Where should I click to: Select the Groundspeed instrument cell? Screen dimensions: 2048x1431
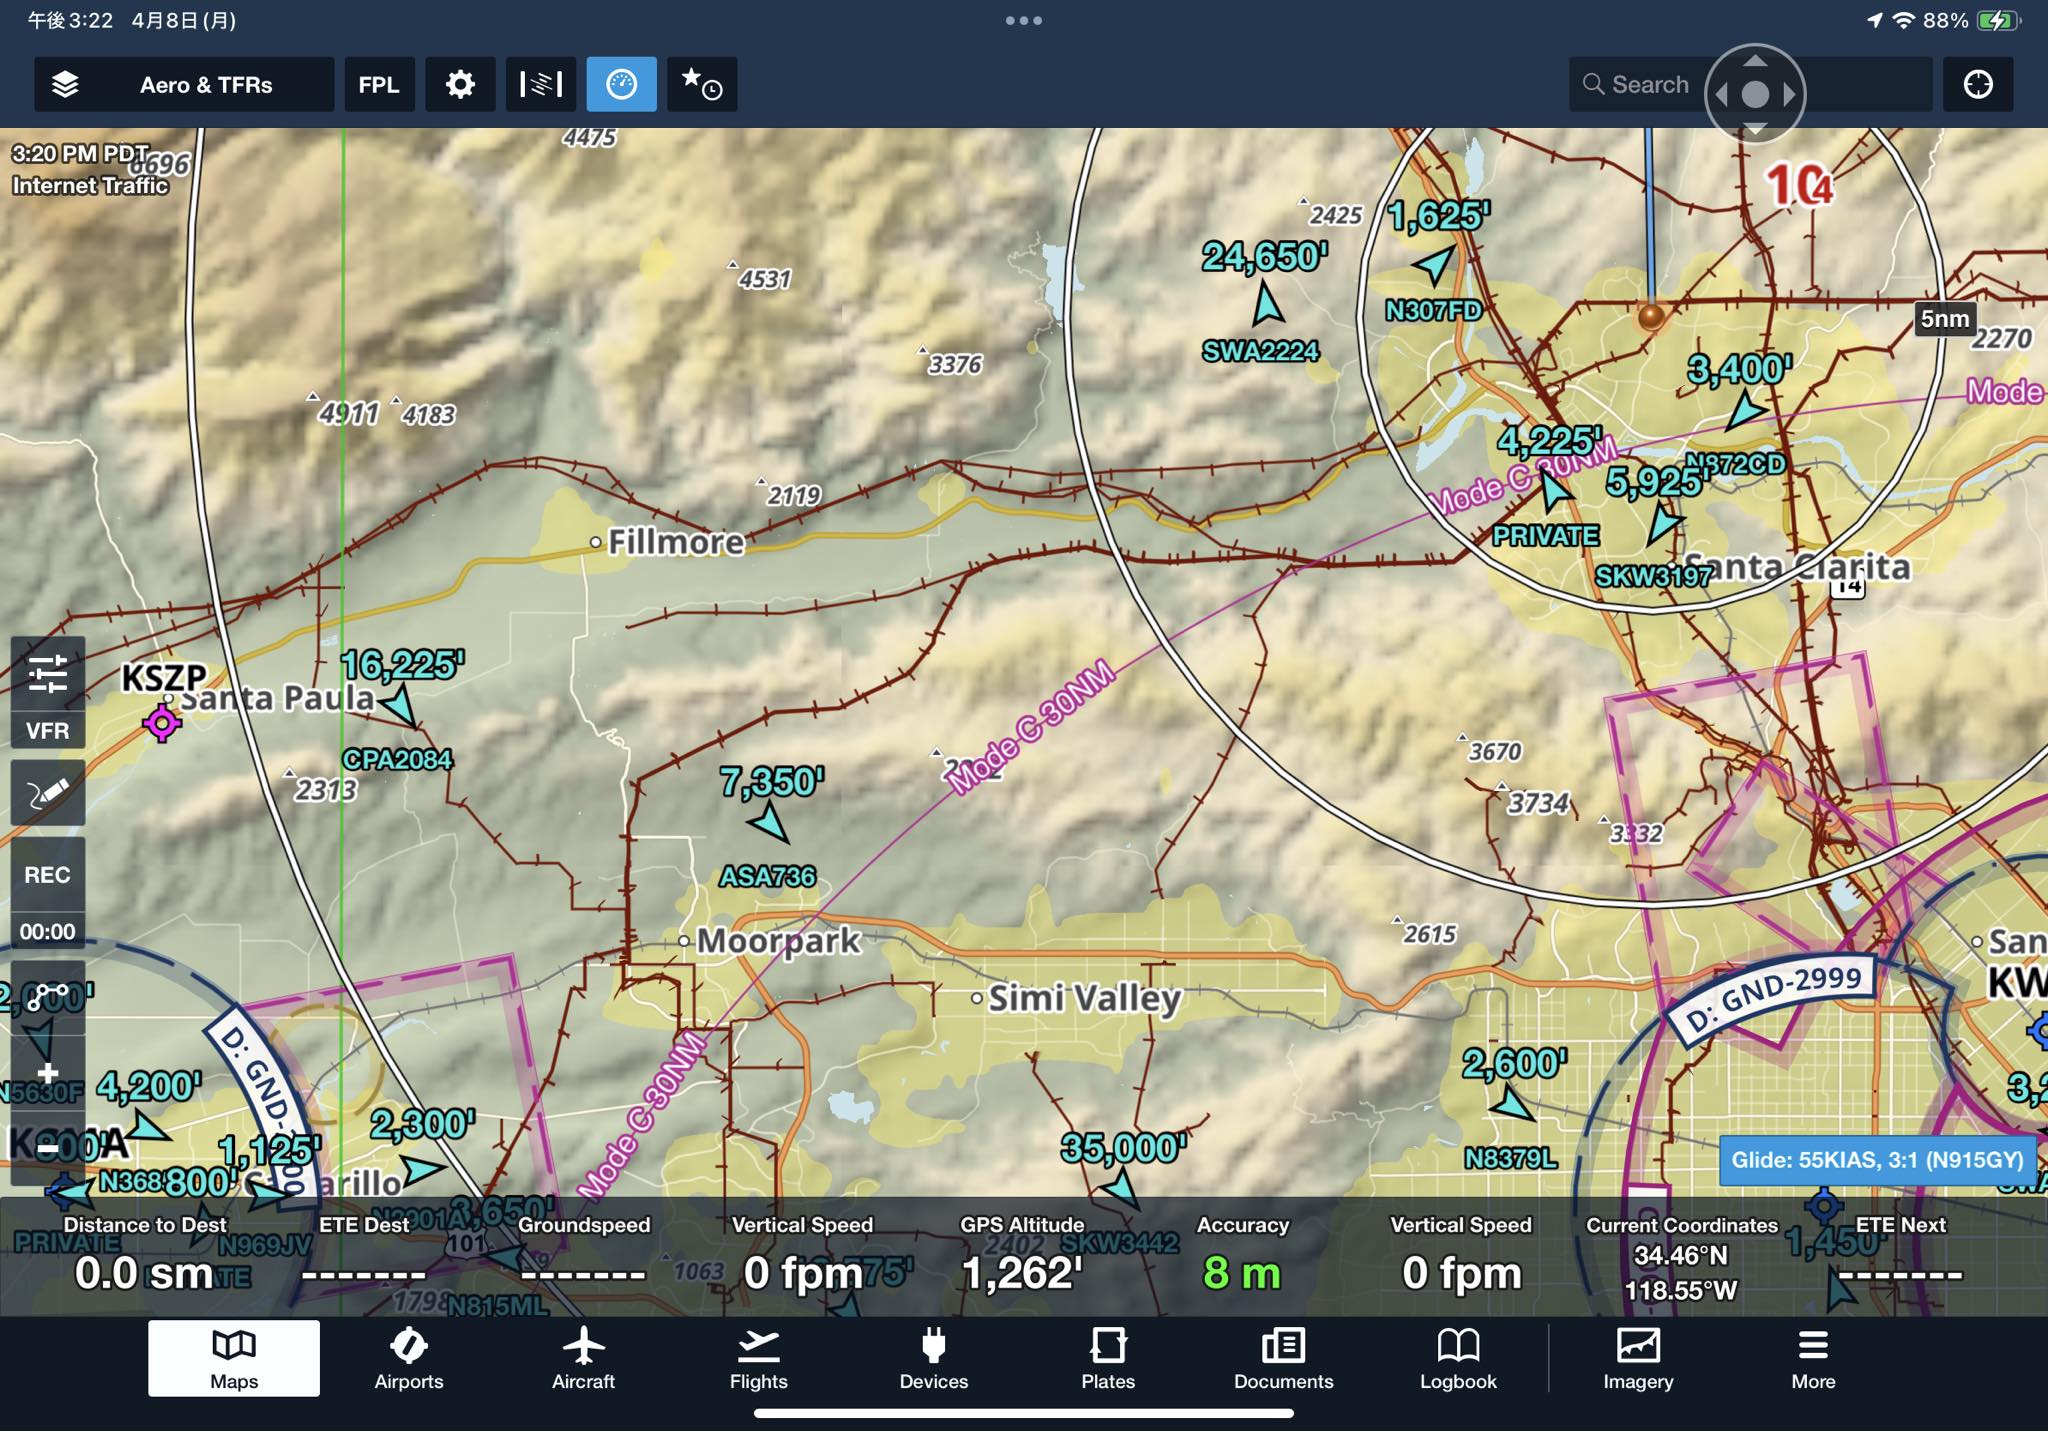584,1256
